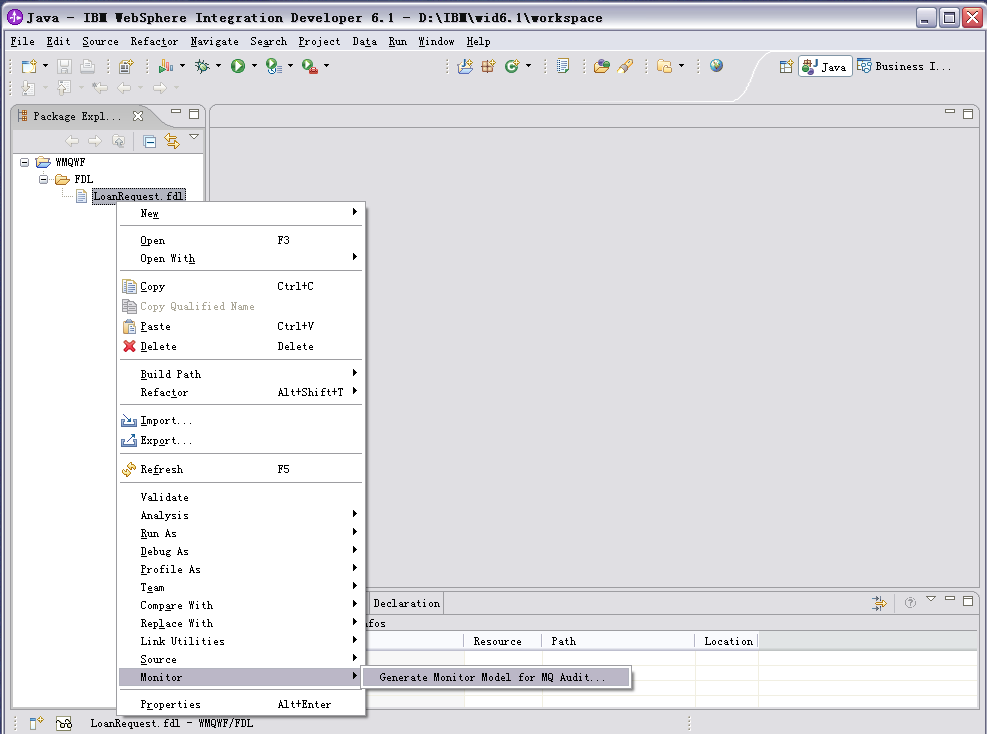This screenshot has width=987, height=734.
Task: Choose Refresh from the context menu
Action: [x=240, y=470]
